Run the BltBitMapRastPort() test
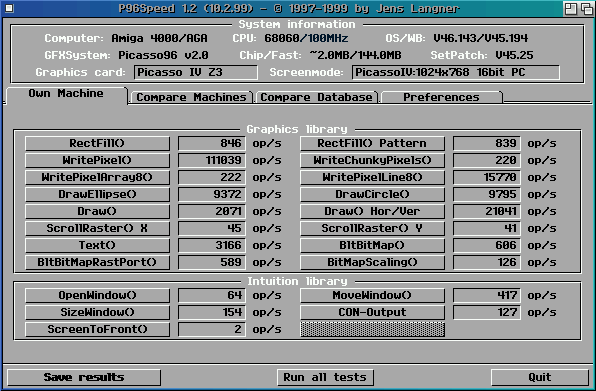Viewport: 596px width, 391px height. click(x=97, y=262)
